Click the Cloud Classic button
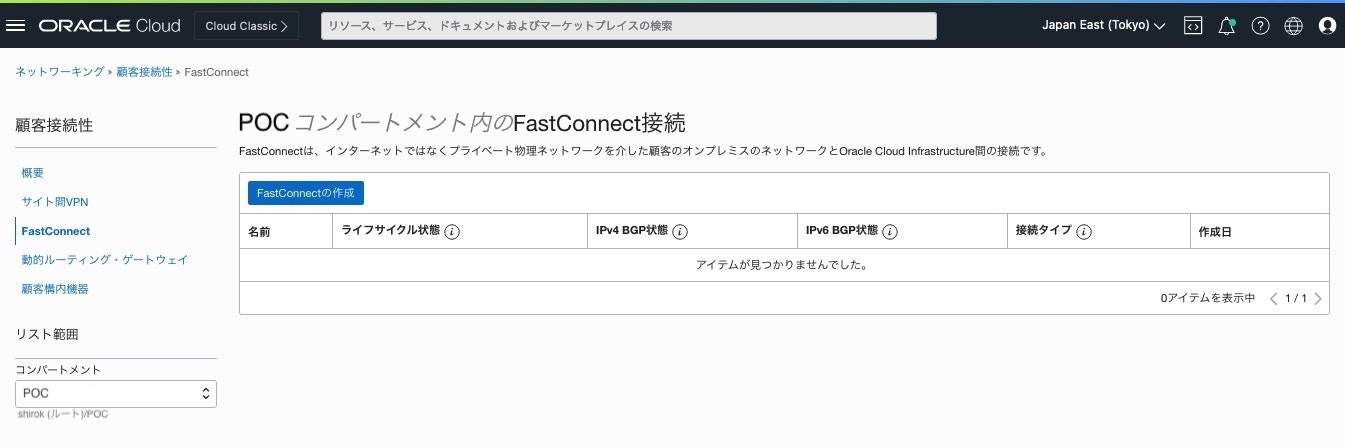1345x448 pixels. point(246,26)
